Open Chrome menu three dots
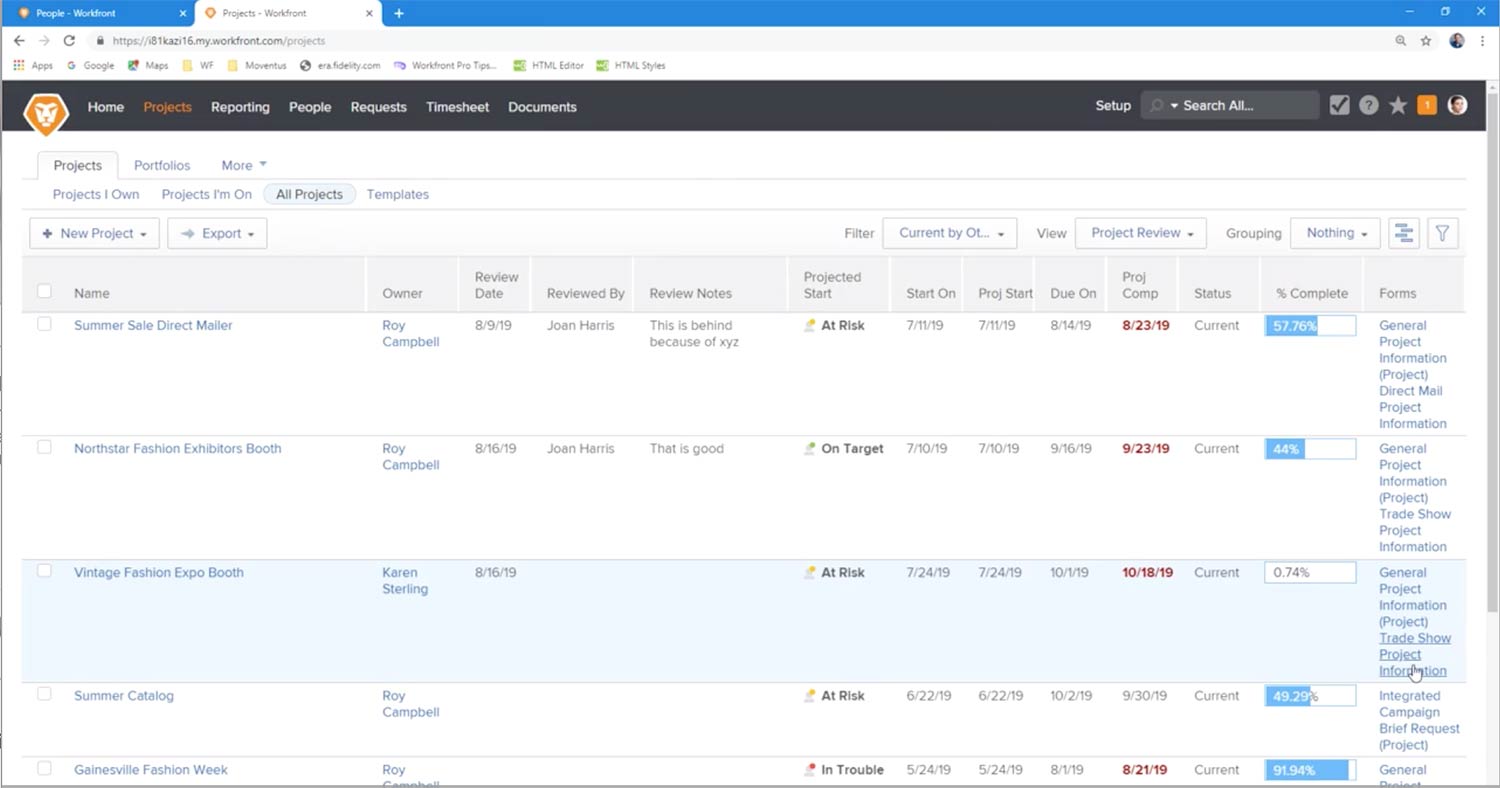The image size is (1500, 788). (x=1482, y=41)
